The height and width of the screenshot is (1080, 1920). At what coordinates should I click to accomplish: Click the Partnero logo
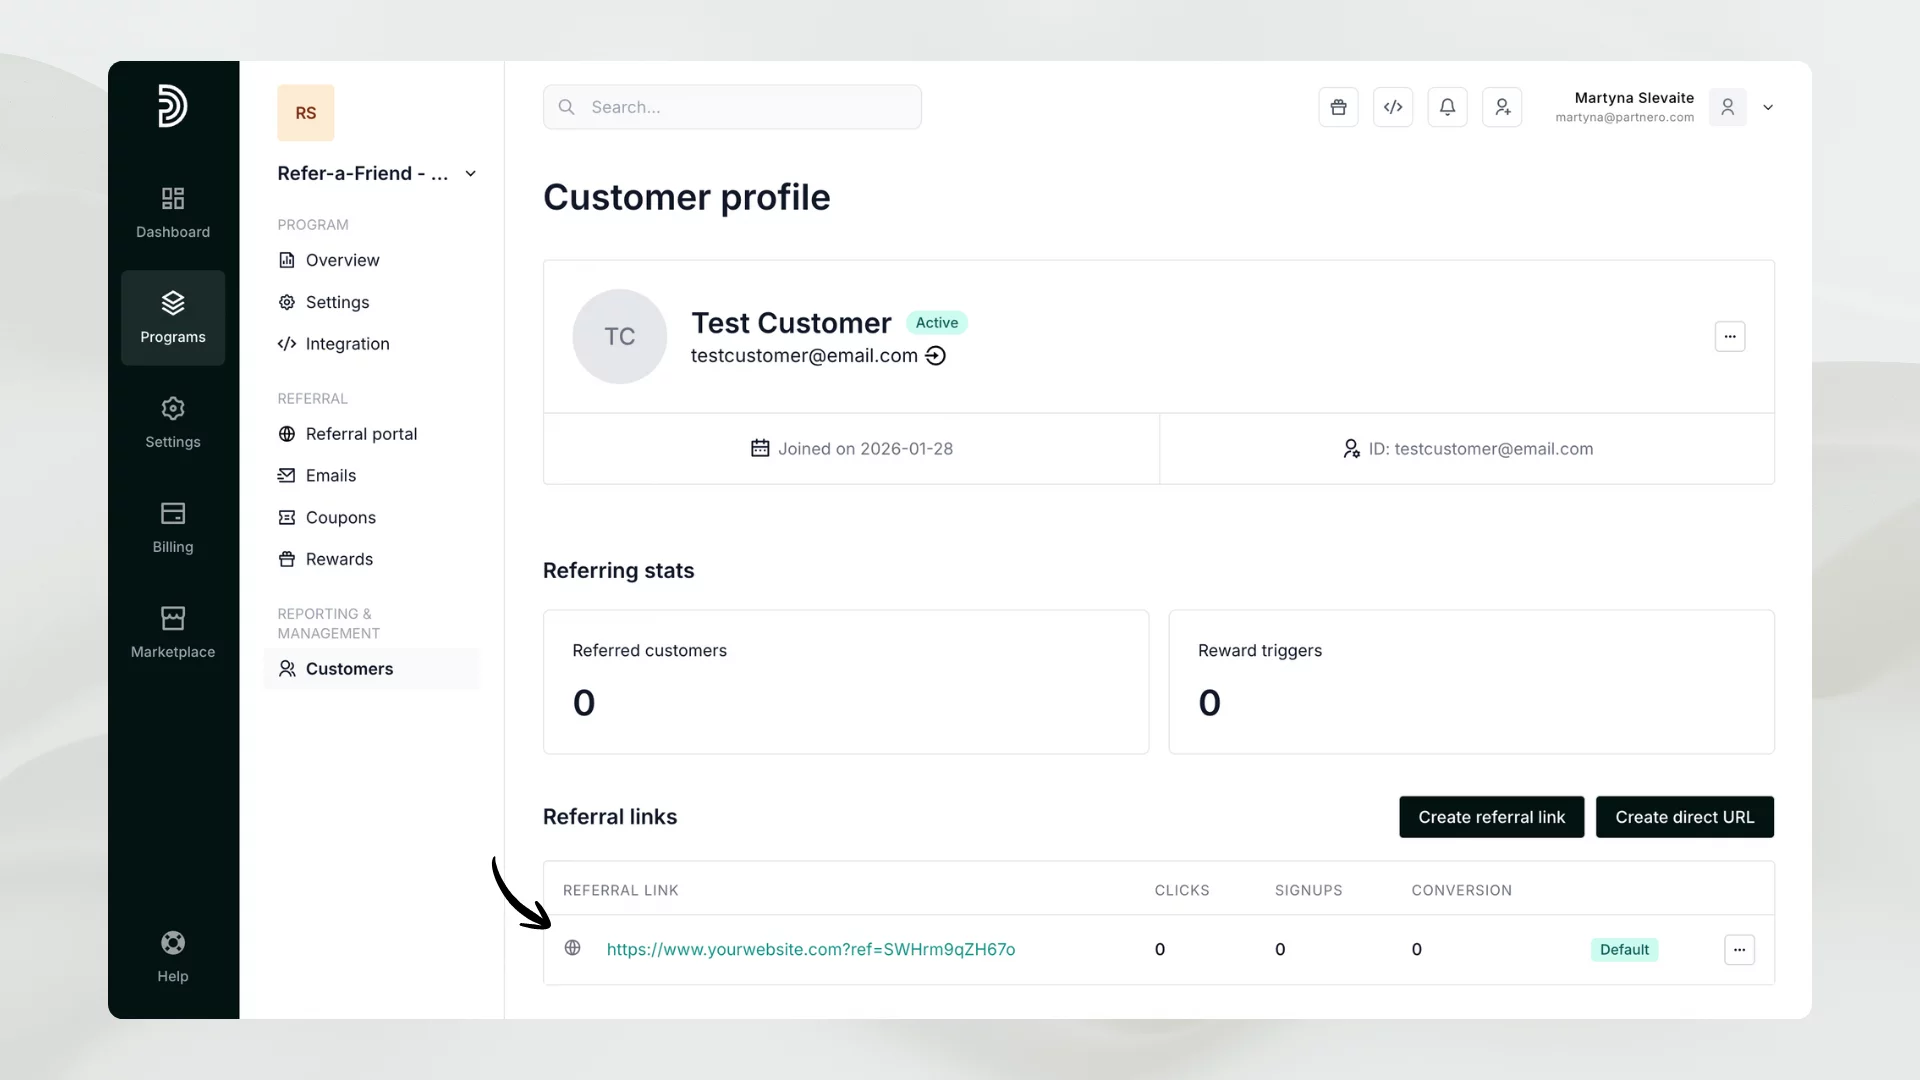172,106
